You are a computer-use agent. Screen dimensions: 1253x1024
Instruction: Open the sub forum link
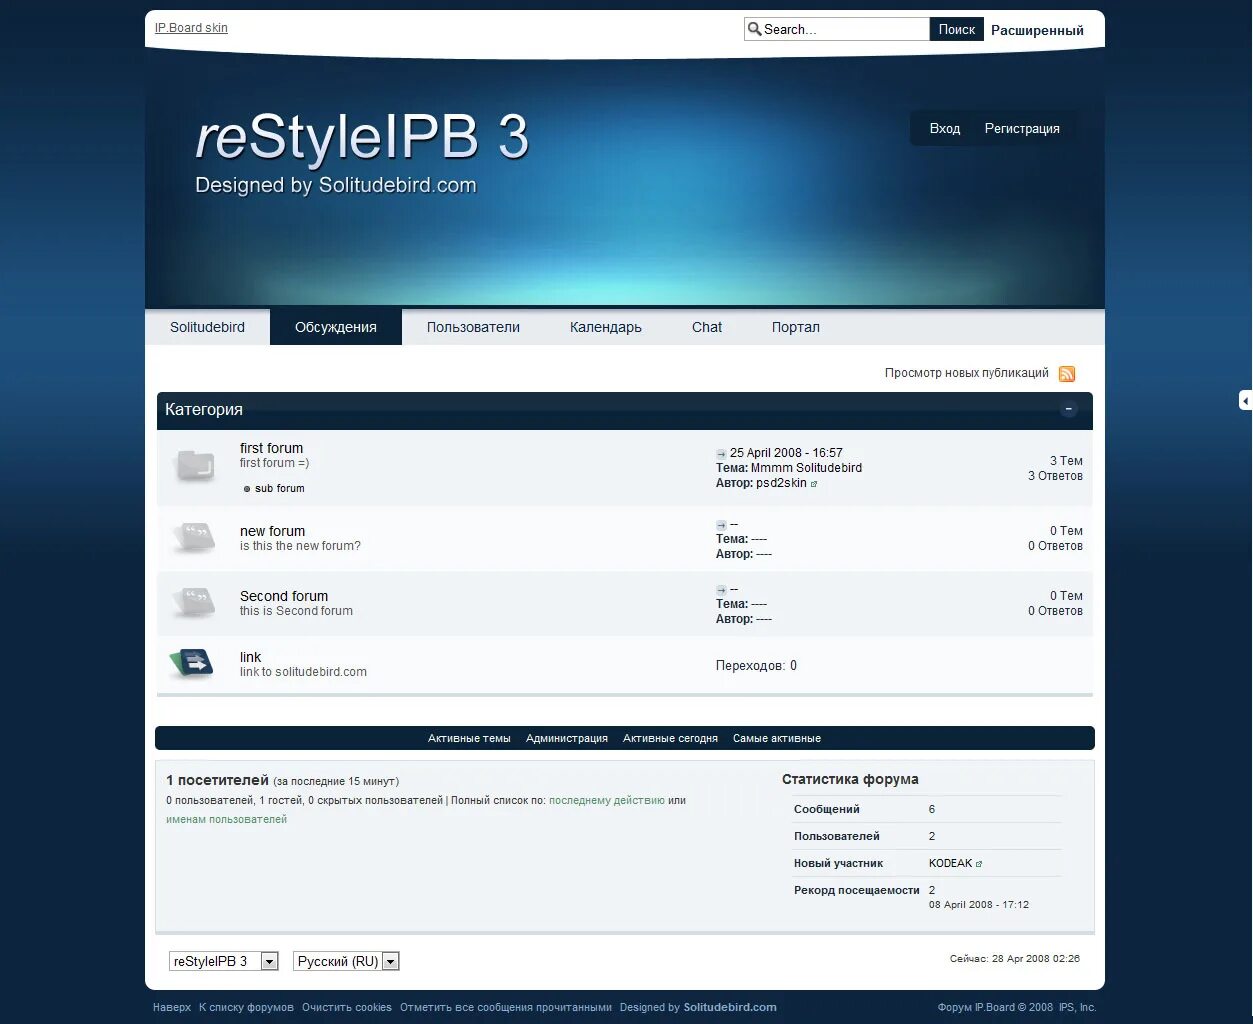click(279, 489)
